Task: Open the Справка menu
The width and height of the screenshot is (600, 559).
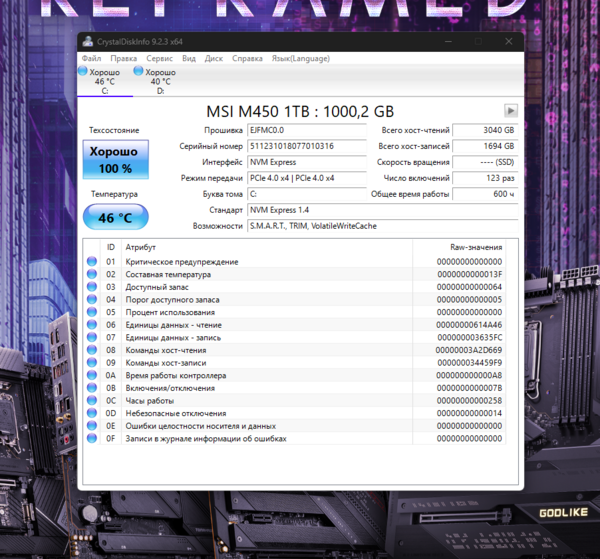Action: point(247,59)
